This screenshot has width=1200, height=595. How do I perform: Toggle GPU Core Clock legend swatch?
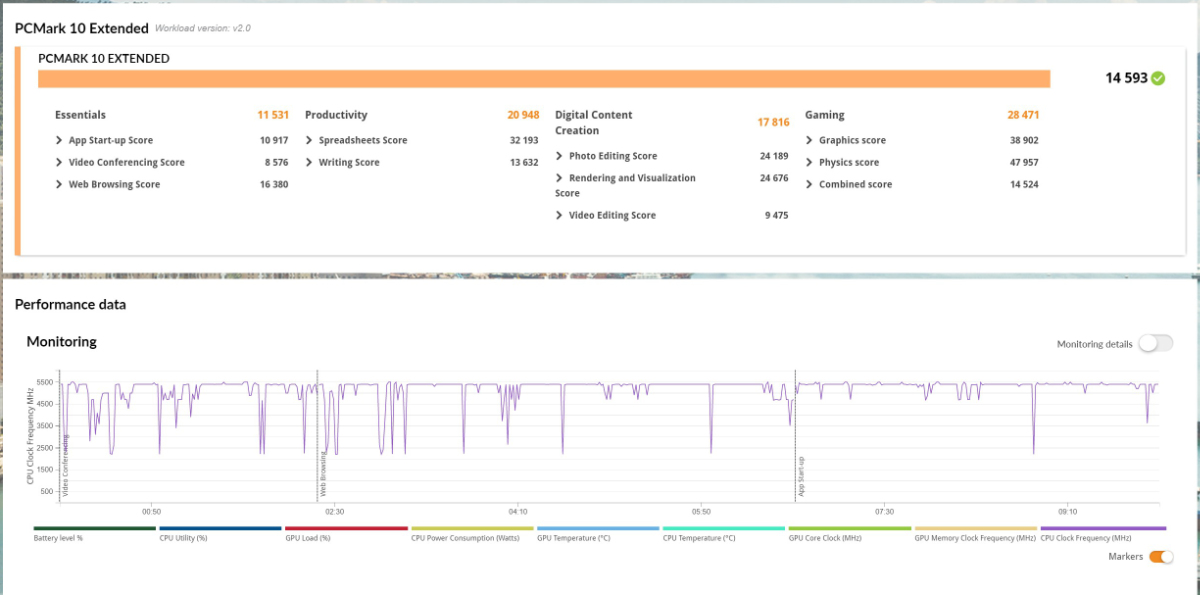tap(851, 528)
